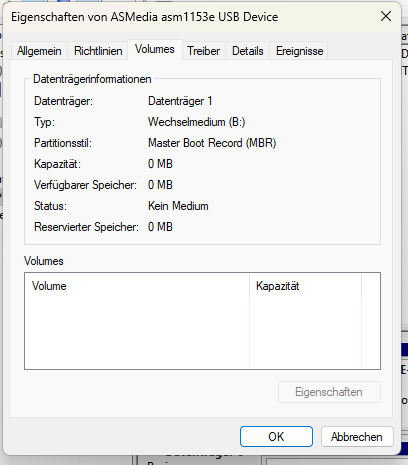Click the Abbrechen button

pyautogui.click(x=357, y=436)
